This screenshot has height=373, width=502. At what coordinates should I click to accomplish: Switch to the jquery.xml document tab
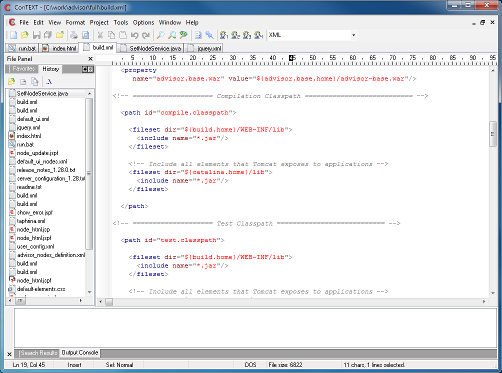[x=204, y=48]
